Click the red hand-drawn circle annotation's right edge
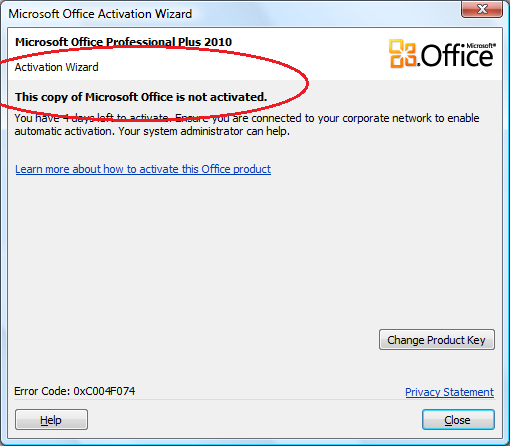The height and width of the screenshot is (446, 510). pyautogui.click(x=307, y=83)
